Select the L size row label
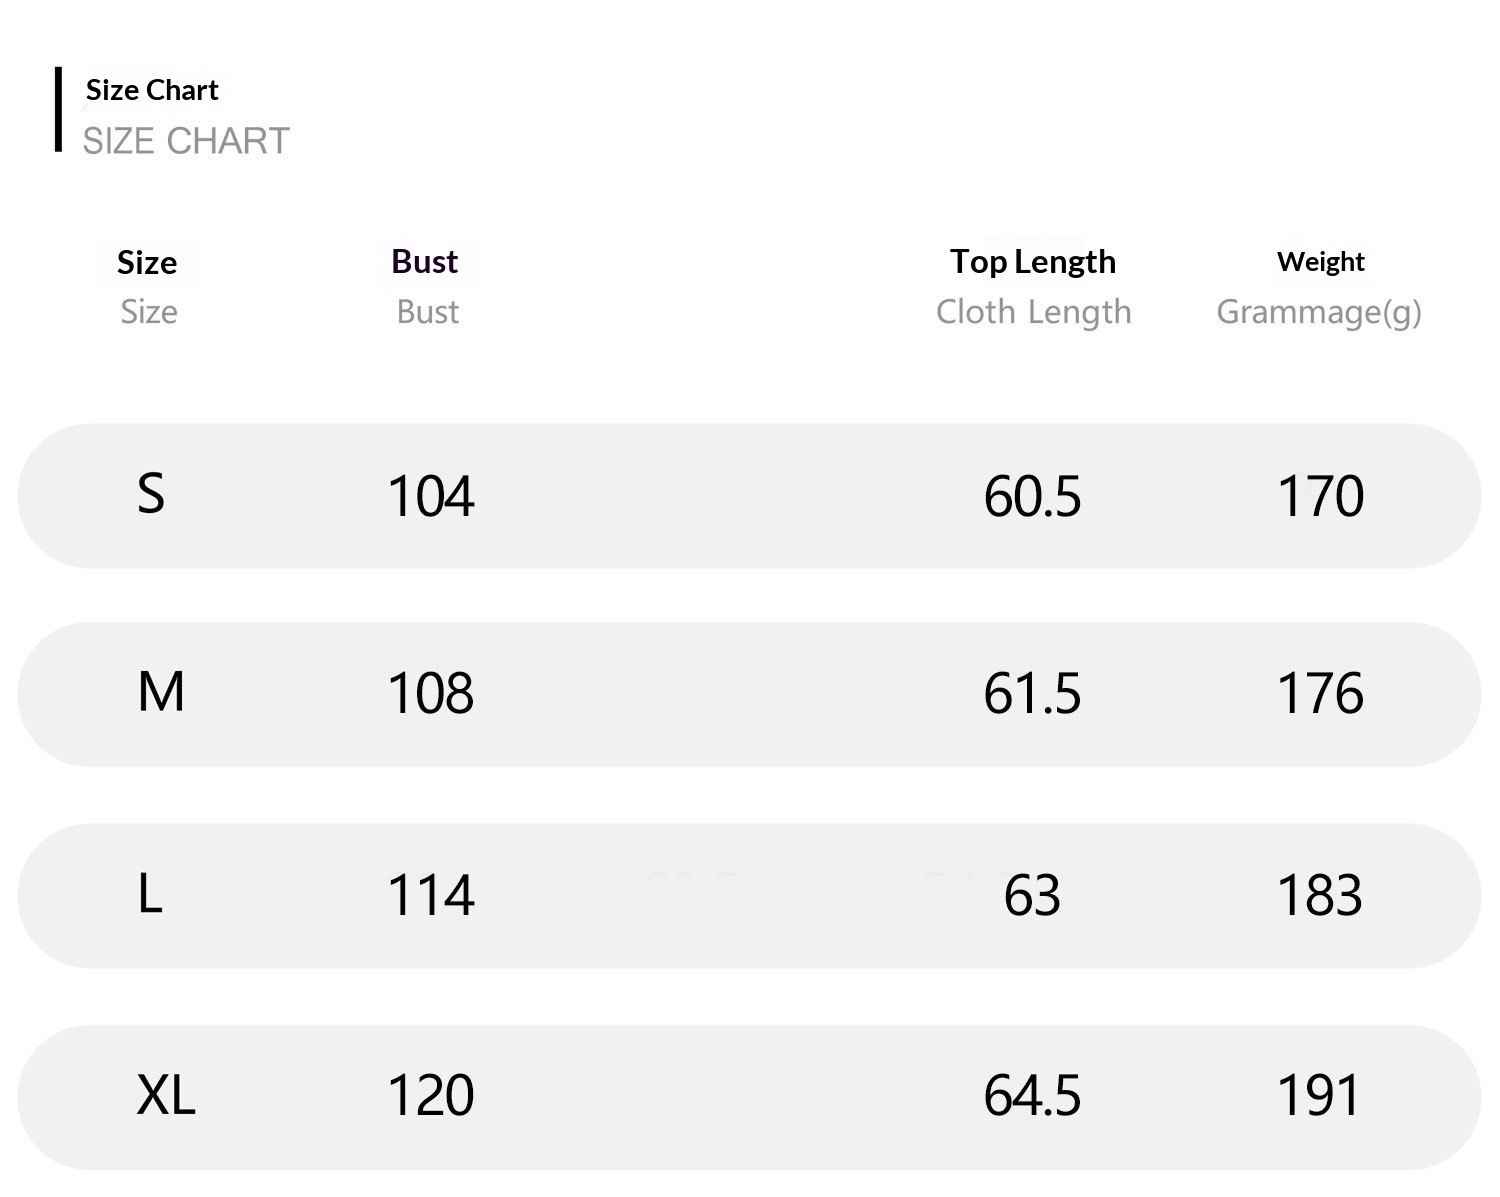 click(x=150, y=894)
